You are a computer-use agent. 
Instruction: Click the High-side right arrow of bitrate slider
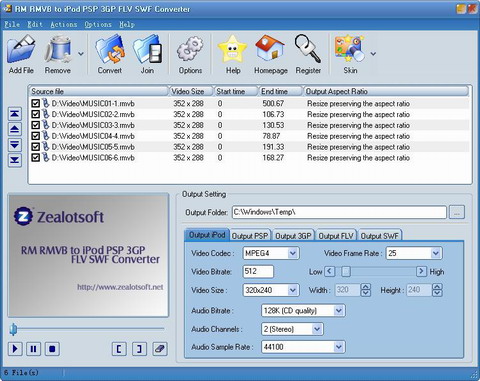pyautogui.click(x=421, y=271)
